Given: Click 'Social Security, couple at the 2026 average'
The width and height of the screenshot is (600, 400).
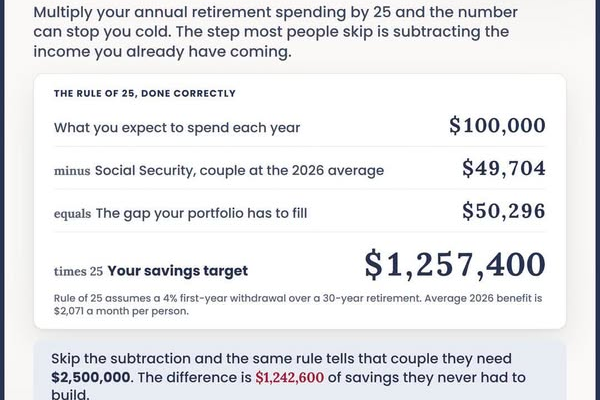Looking at the screenshot, I should (239, 170).
